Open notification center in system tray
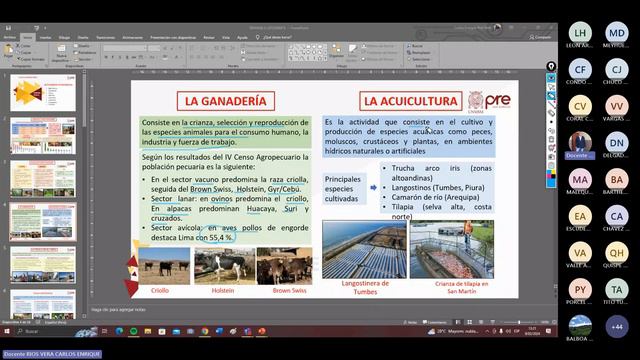 tap(549, 331)
